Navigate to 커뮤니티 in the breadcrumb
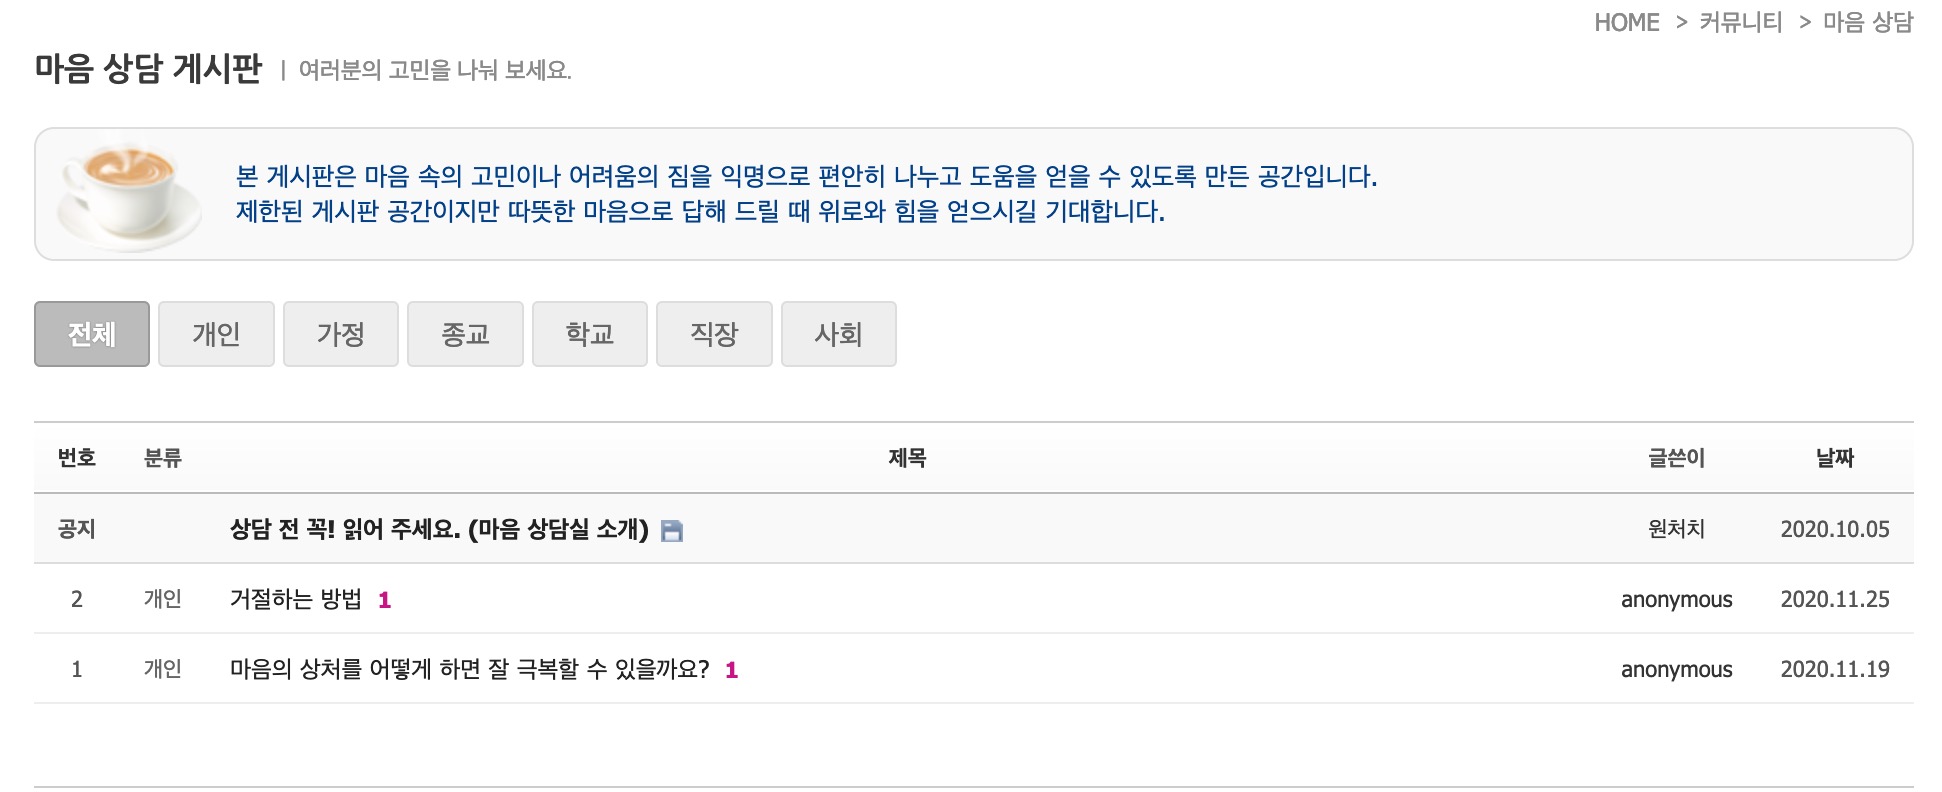1942x792 pixels. tap(1741, 22)
